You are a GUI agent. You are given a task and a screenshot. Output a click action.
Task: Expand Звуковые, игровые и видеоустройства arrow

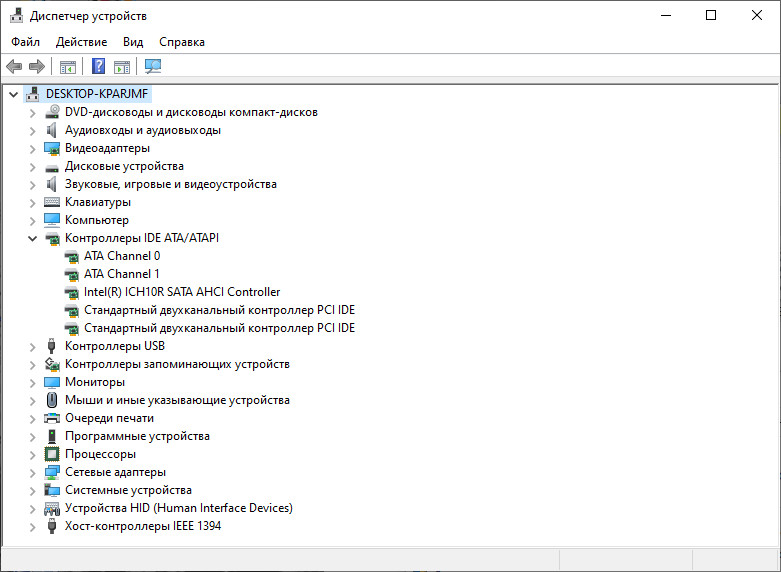coord(32,185)
